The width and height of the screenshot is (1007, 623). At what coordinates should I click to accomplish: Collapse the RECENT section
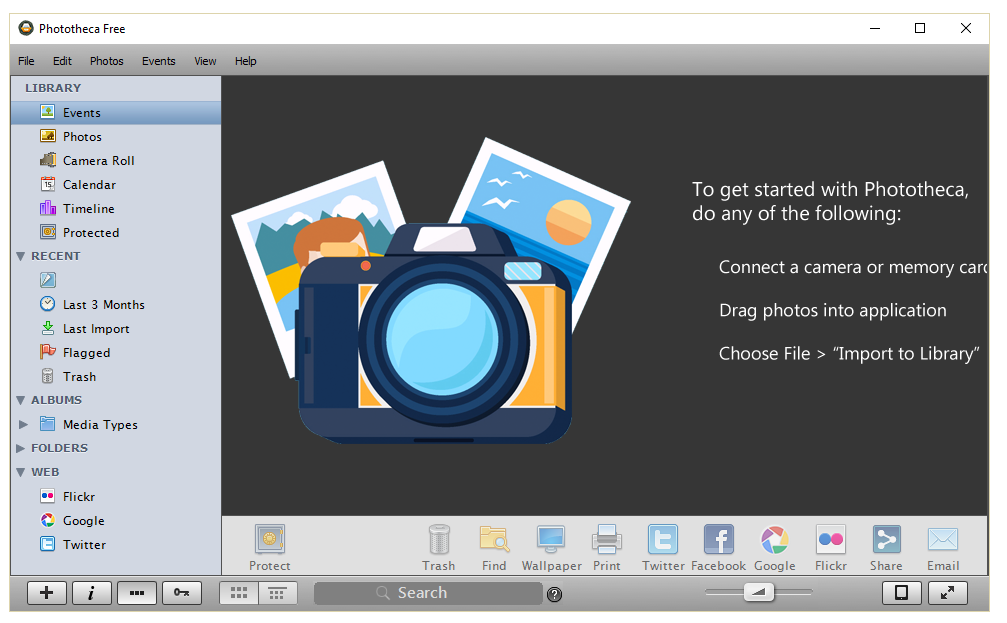point(21,257)
